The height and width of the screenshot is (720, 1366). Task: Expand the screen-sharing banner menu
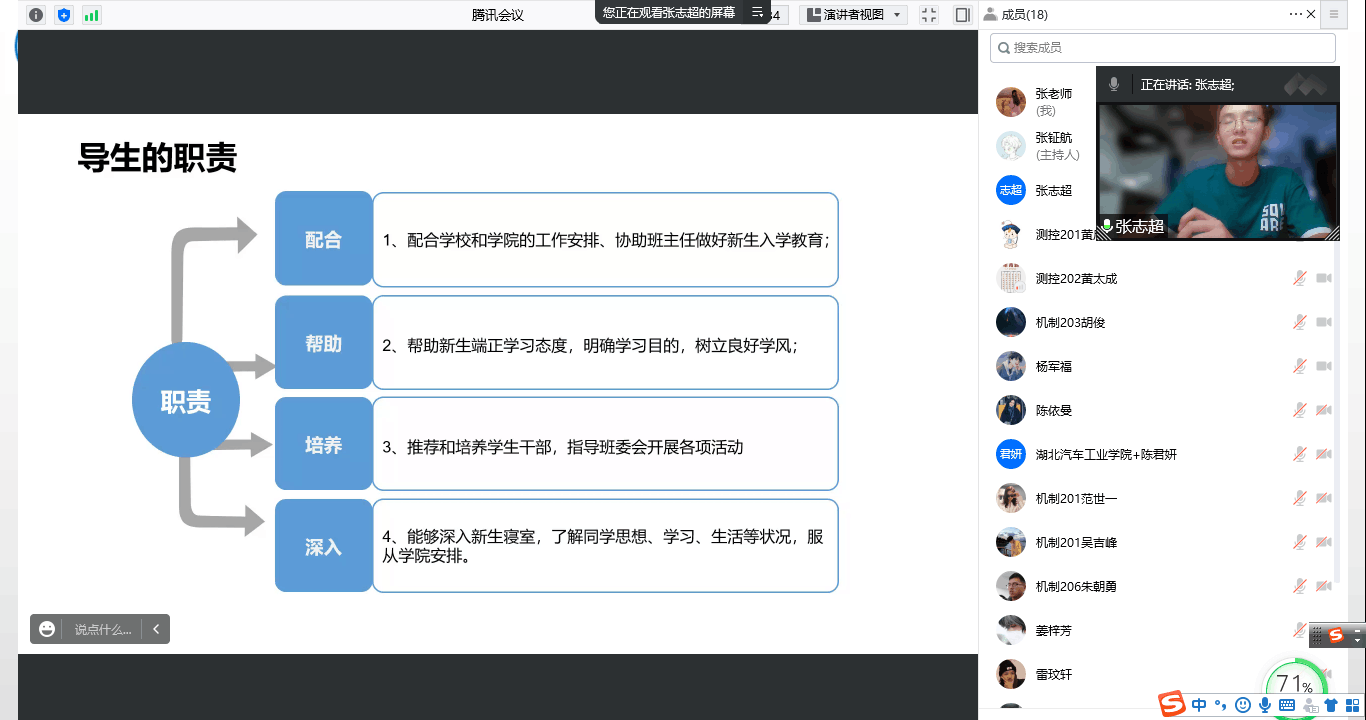click(757, 13)
